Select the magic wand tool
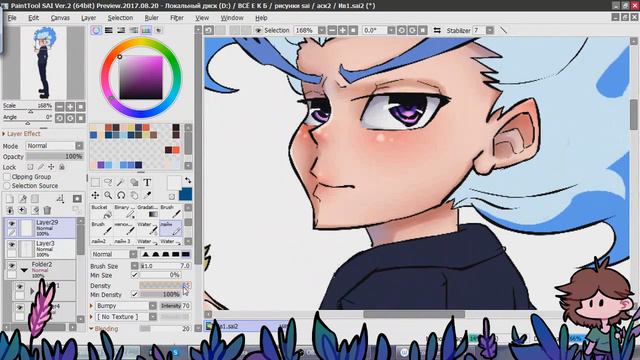The height and width of the screenshot is (360, 640). click(121, 182)
